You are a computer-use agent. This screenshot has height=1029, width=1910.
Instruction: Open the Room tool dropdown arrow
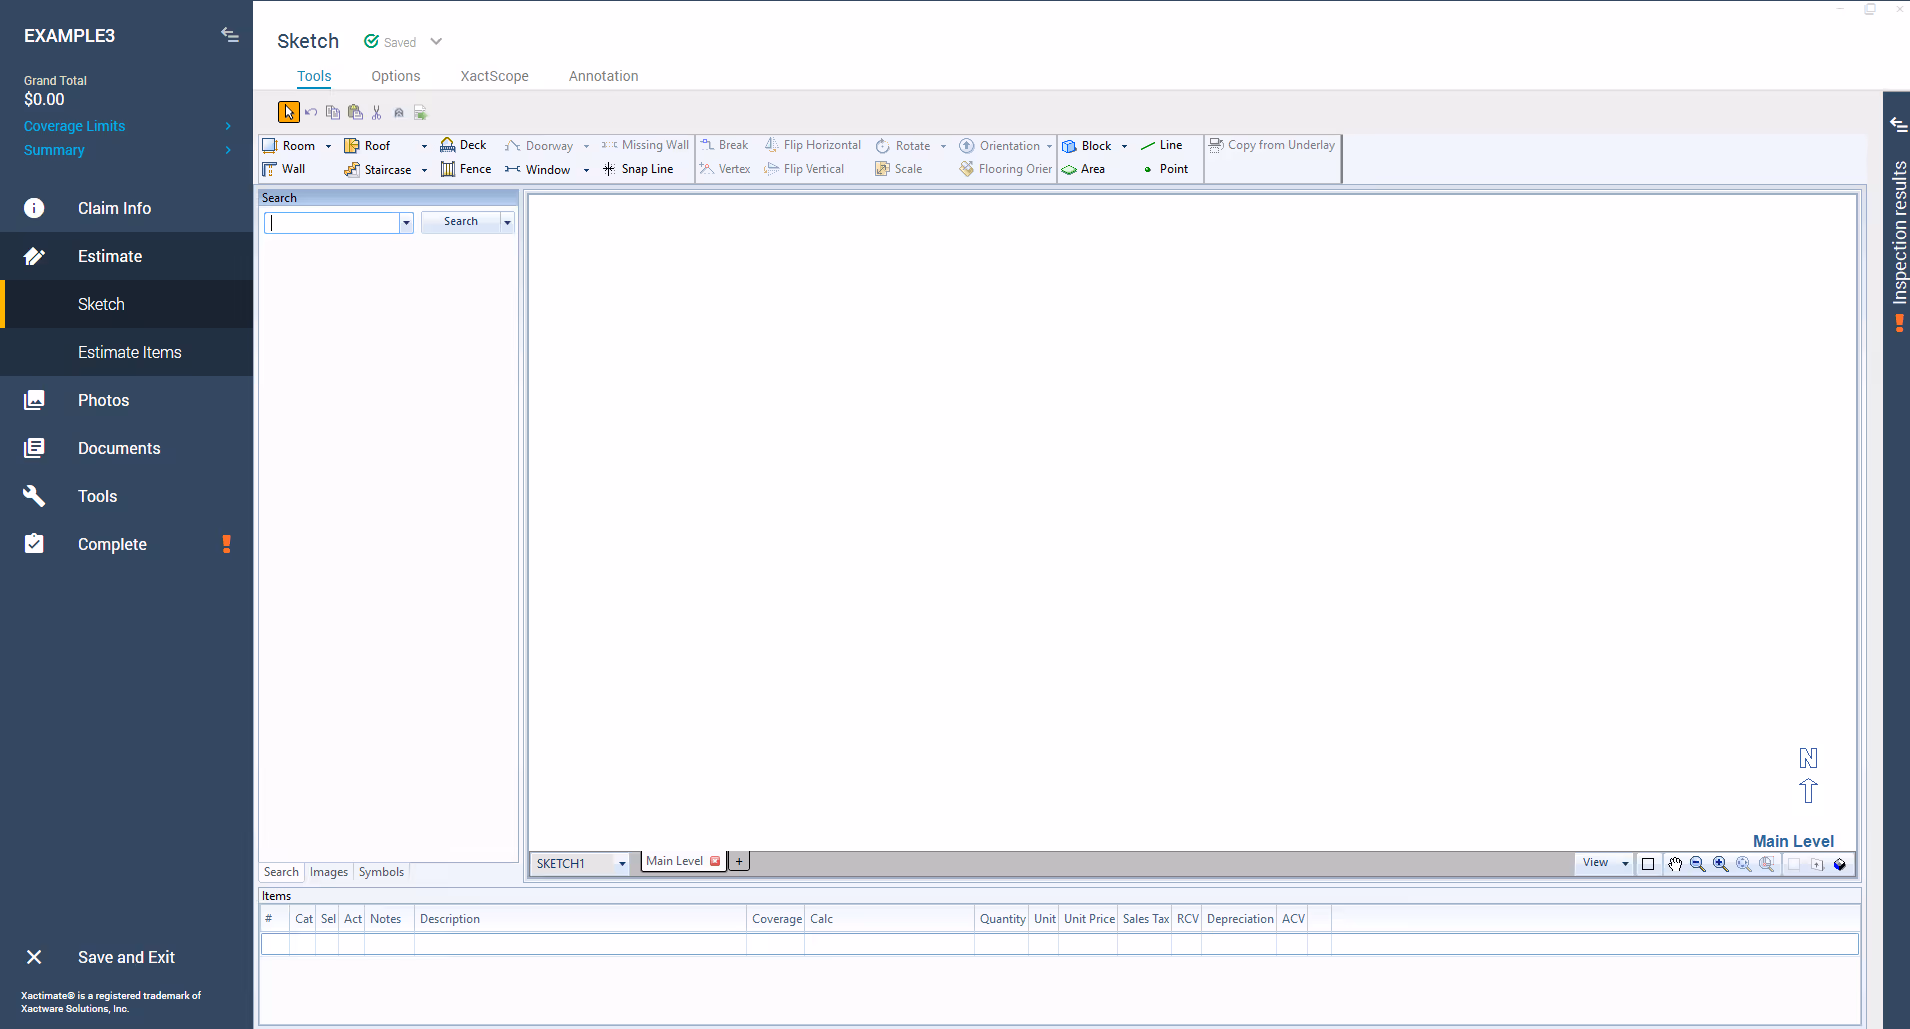328,146
